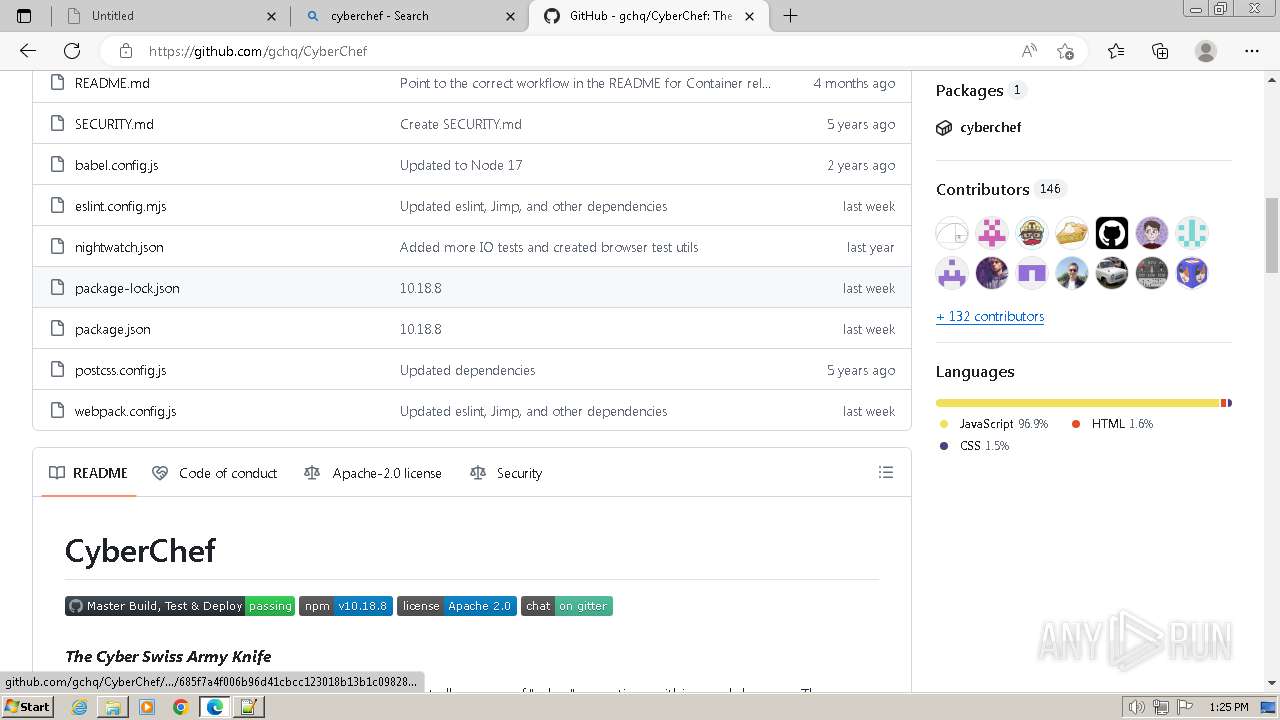Open the Collections icon

click(1160, 51)
